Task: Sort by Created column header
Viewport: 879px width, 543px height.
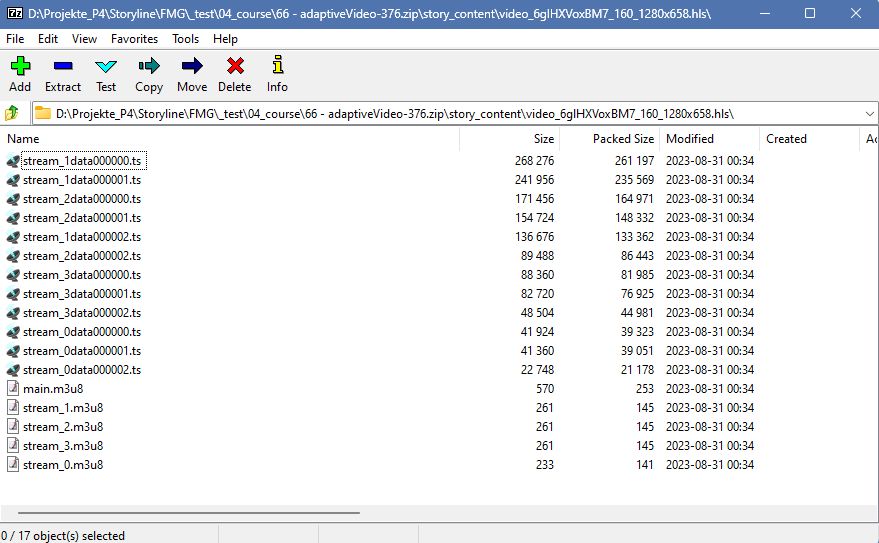Action: click(809, 139)
